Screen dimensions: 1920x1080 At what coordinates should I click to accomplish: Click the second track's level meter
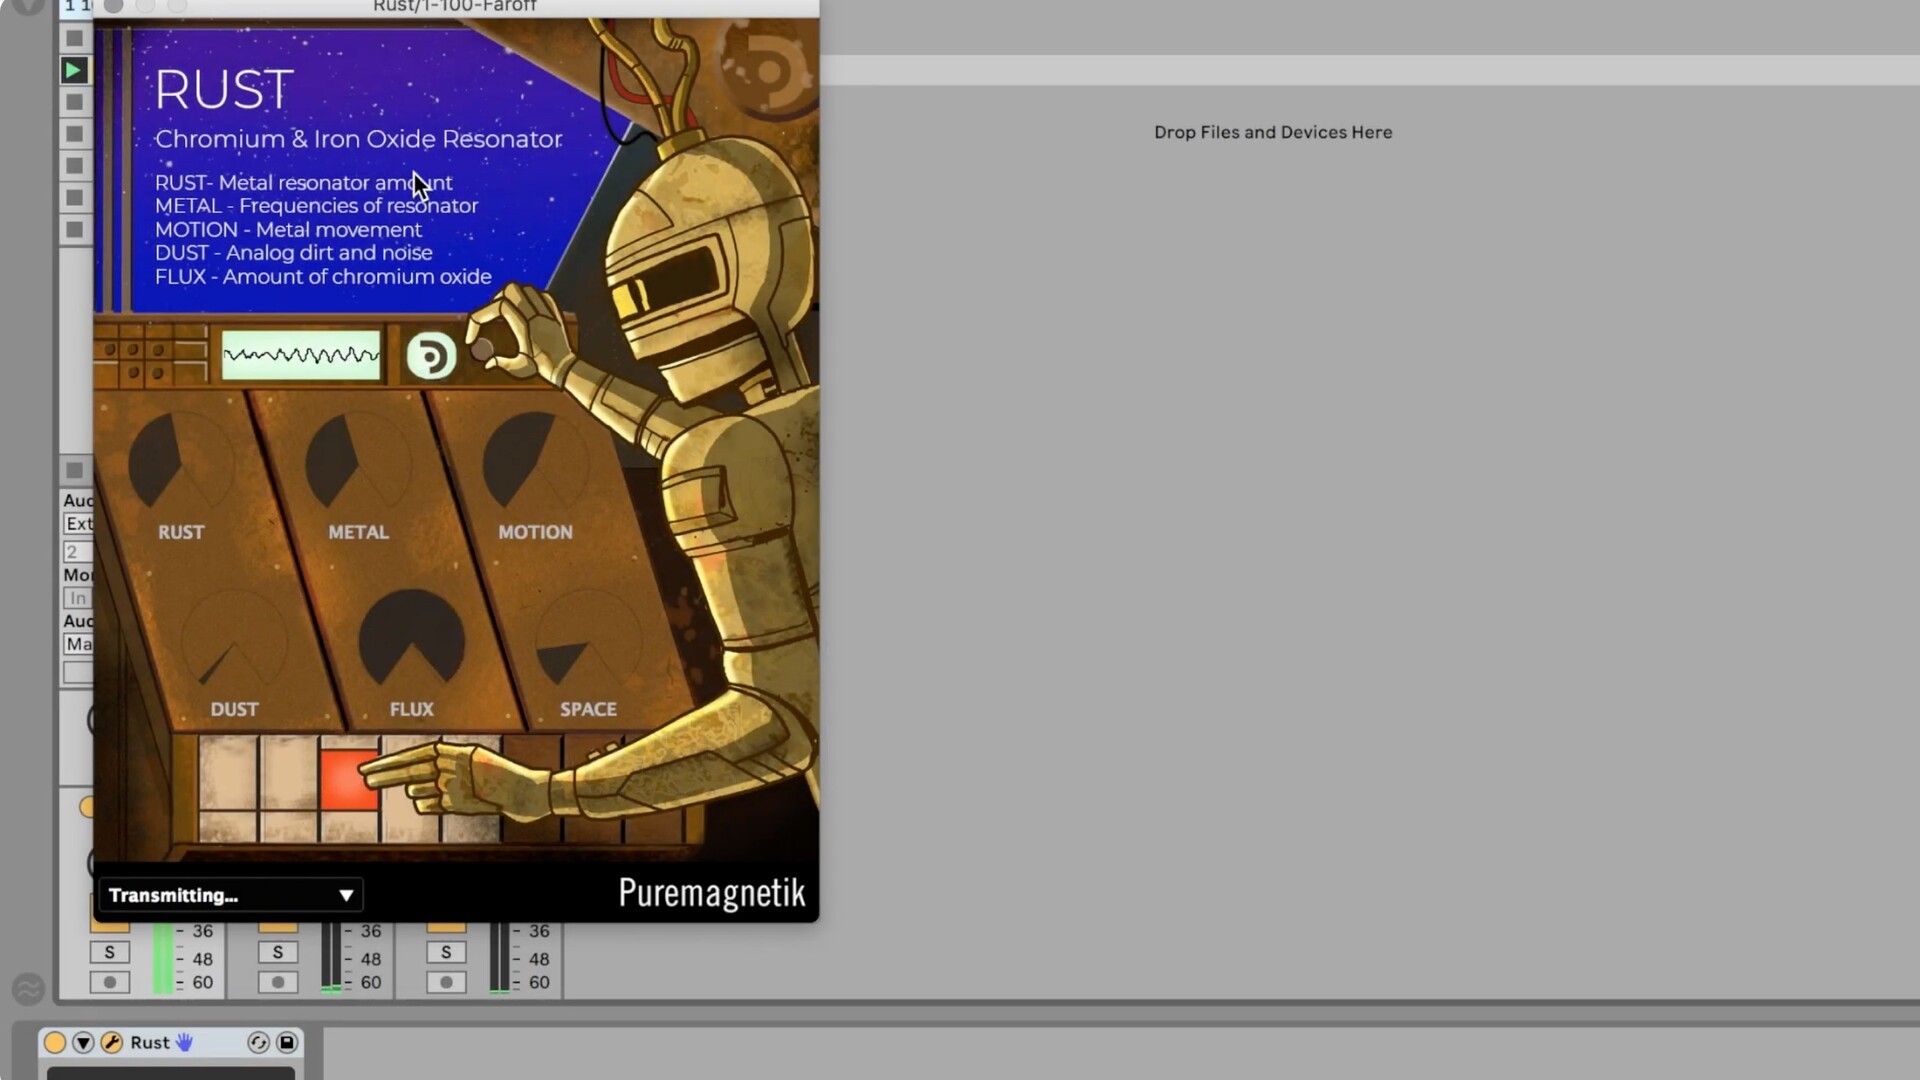tap(330, 958)
